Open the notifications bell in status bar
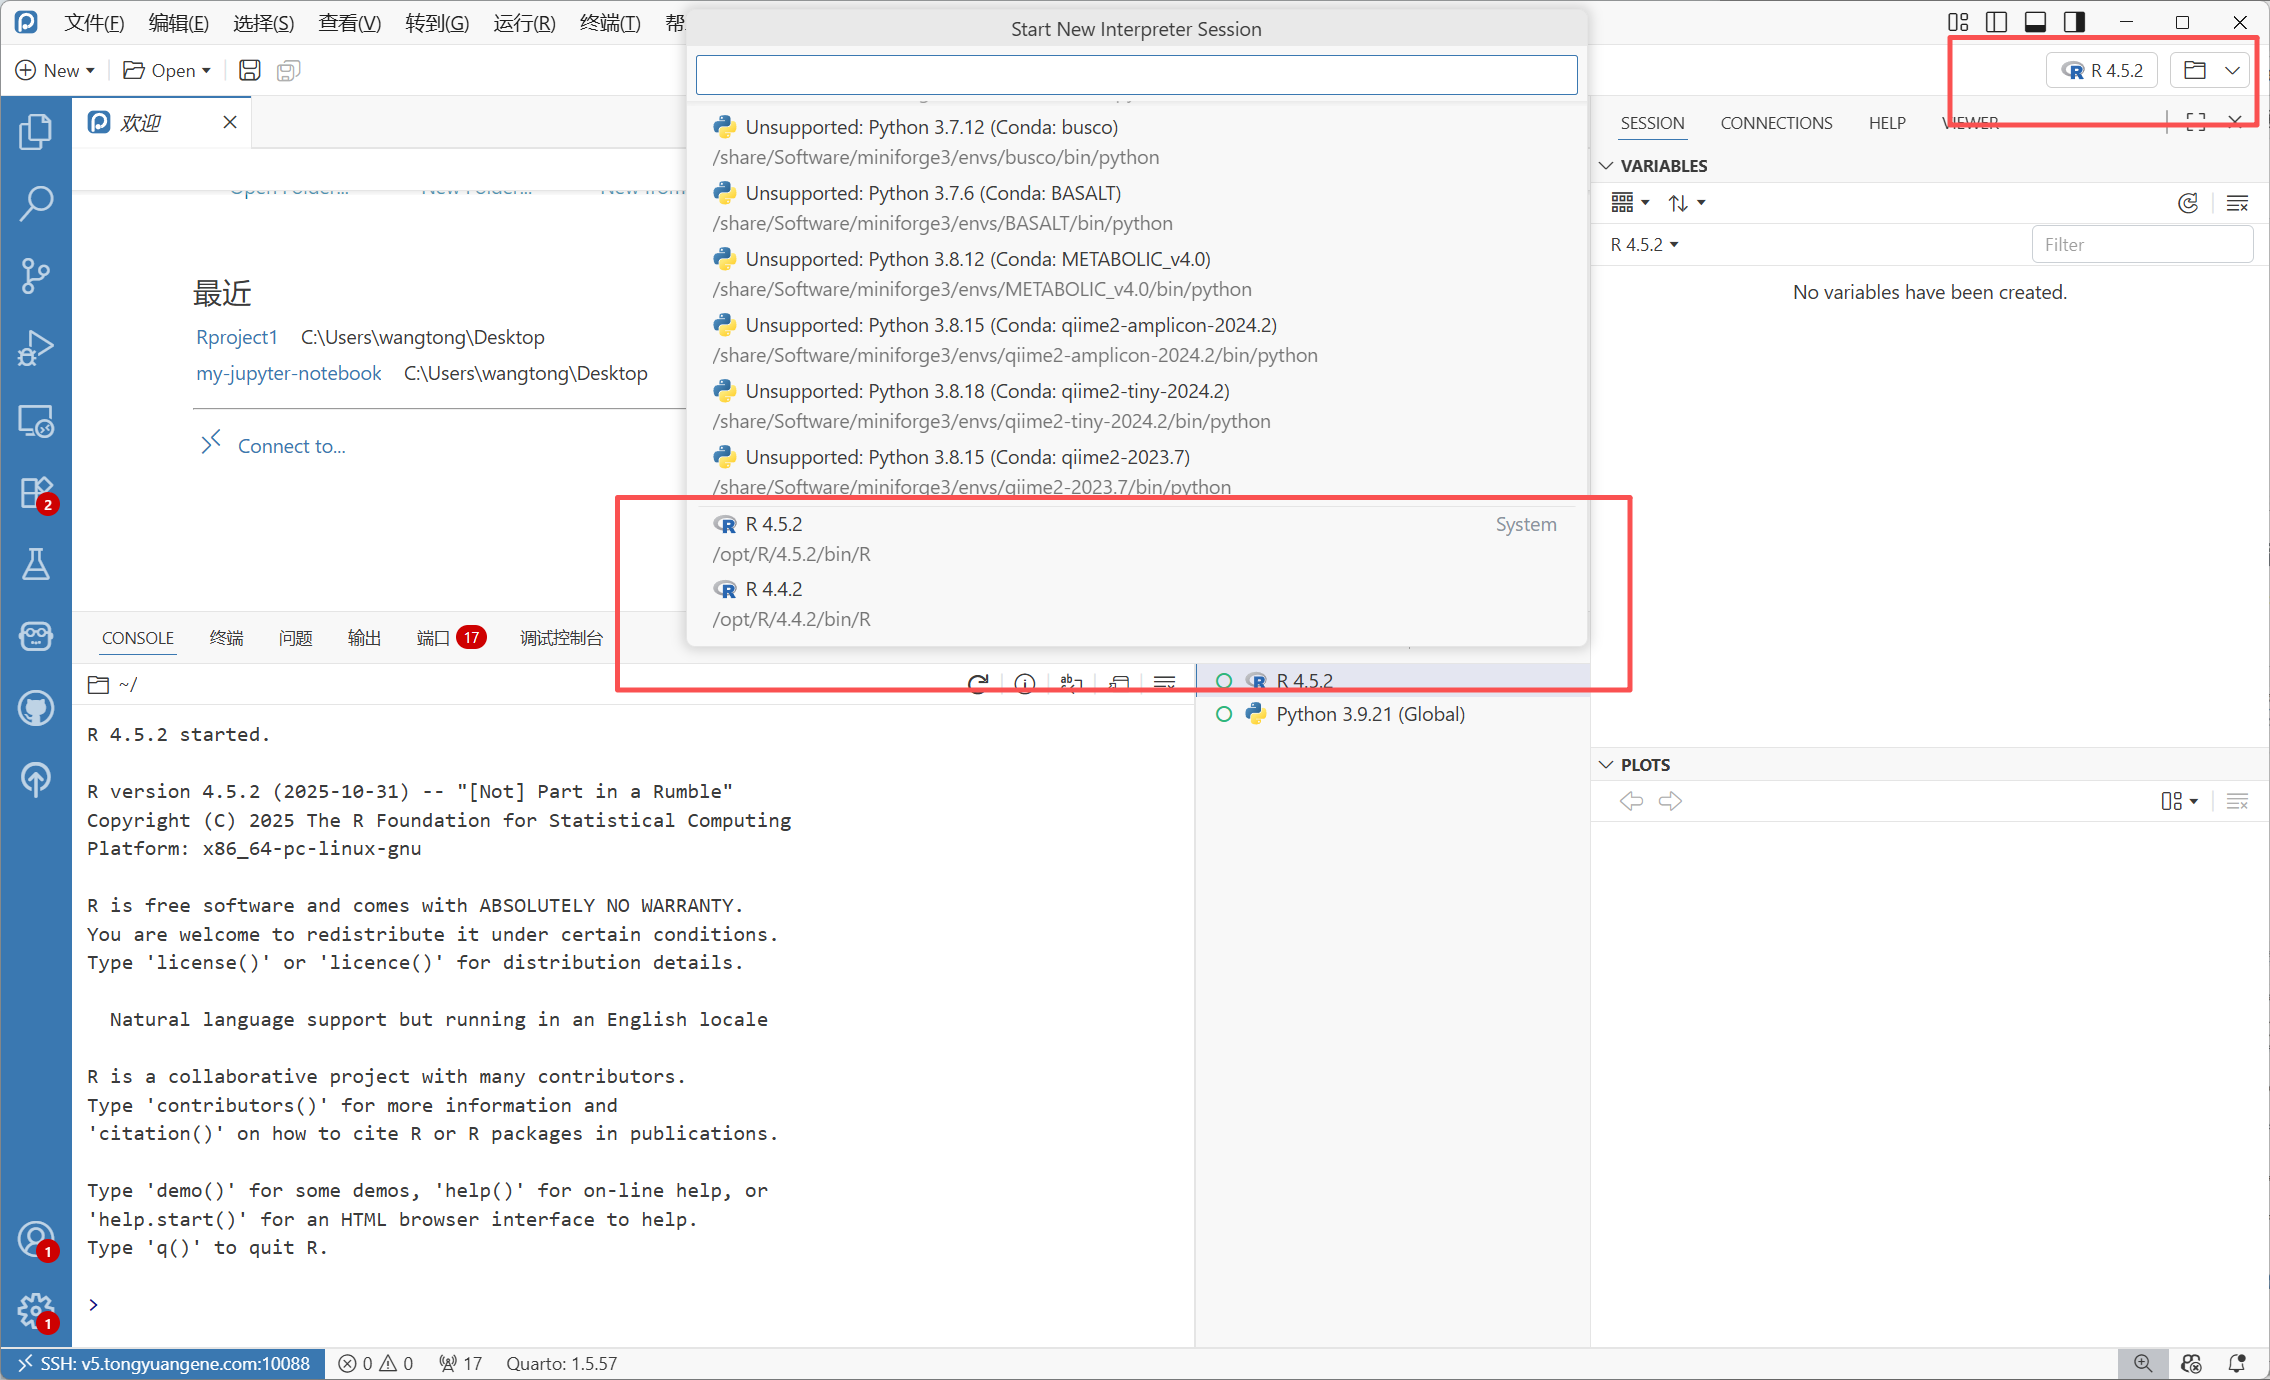Viewport: 2270px width, 1380px height. click(2238, 1364)
